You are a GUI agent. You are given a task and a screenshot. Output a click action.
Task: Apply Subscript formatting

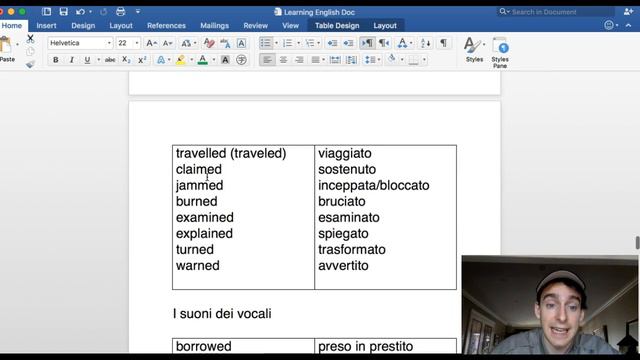[127, 60]
